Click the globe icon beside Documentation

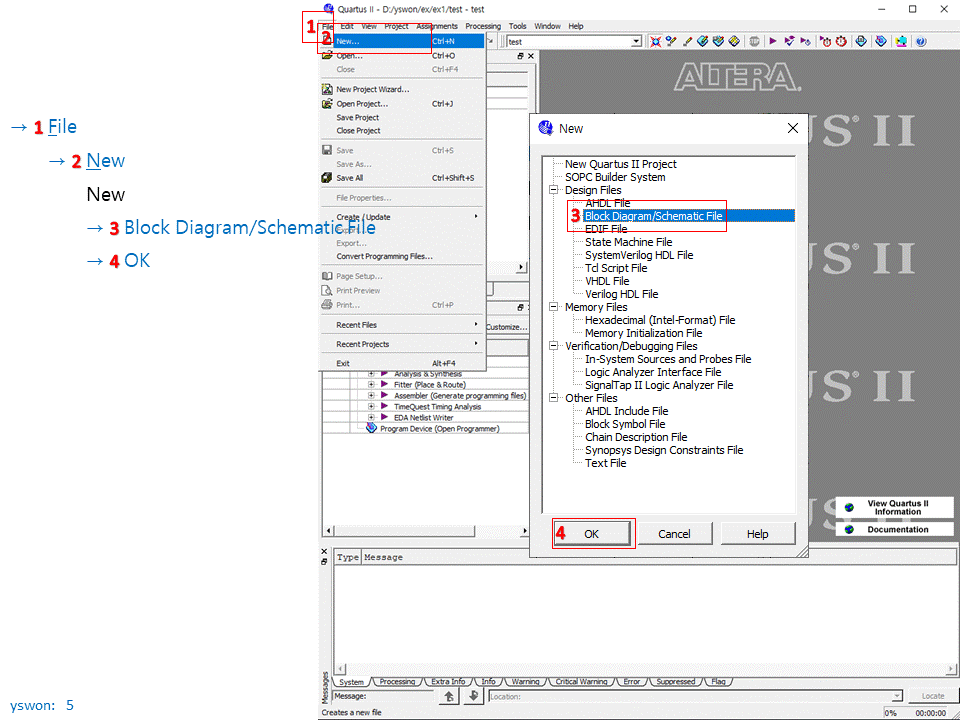[849, 530]
